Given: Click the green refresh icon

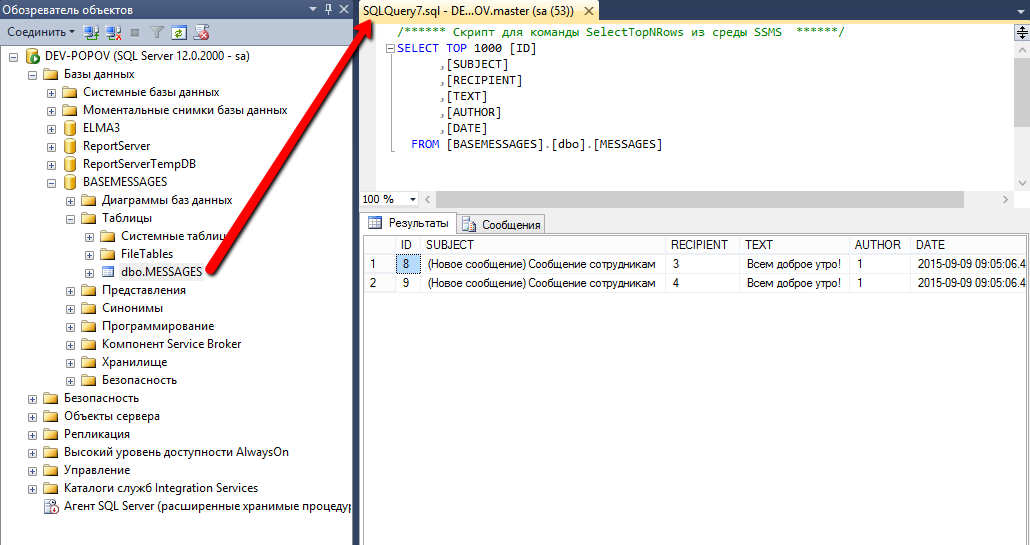Looking at the screenshot, I should coord(179,32).
